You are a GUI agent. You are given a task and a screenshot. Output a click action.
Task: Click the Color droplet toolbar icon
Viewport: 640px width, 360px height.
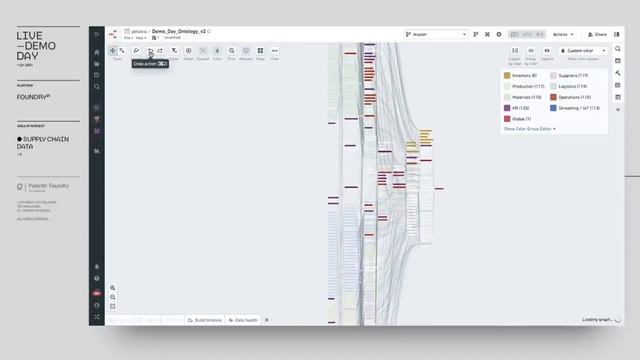(217, 51)
